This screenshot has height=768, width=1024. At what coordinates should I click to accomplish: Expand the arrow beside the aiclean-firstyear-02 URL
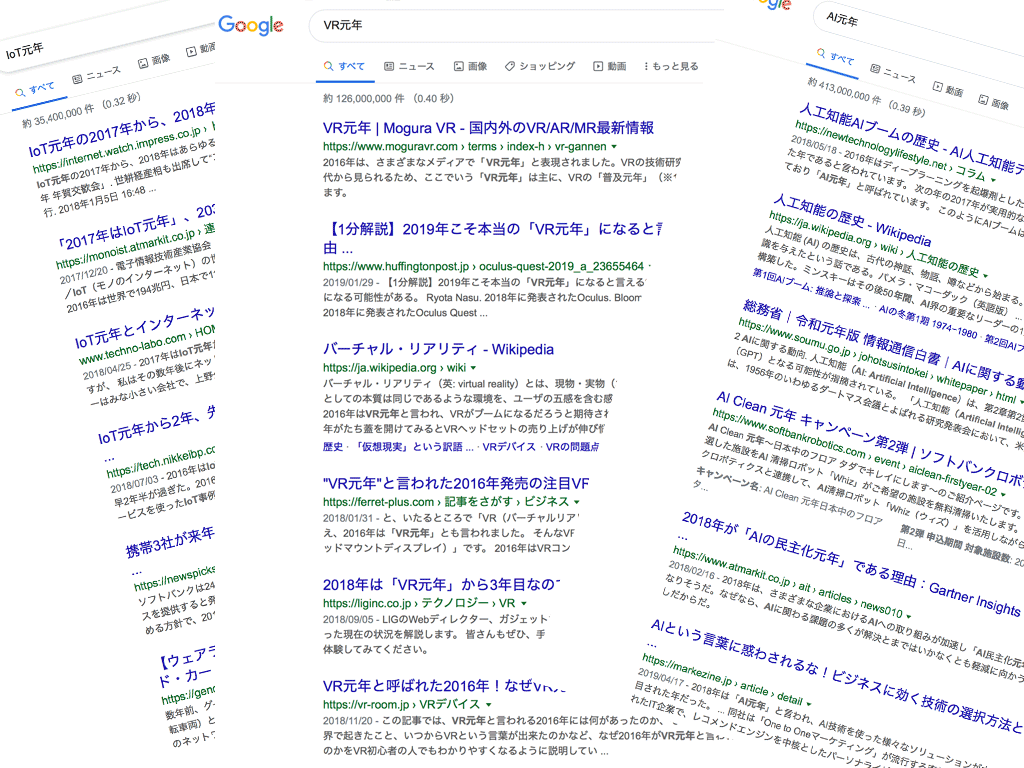click(1004, 493)
